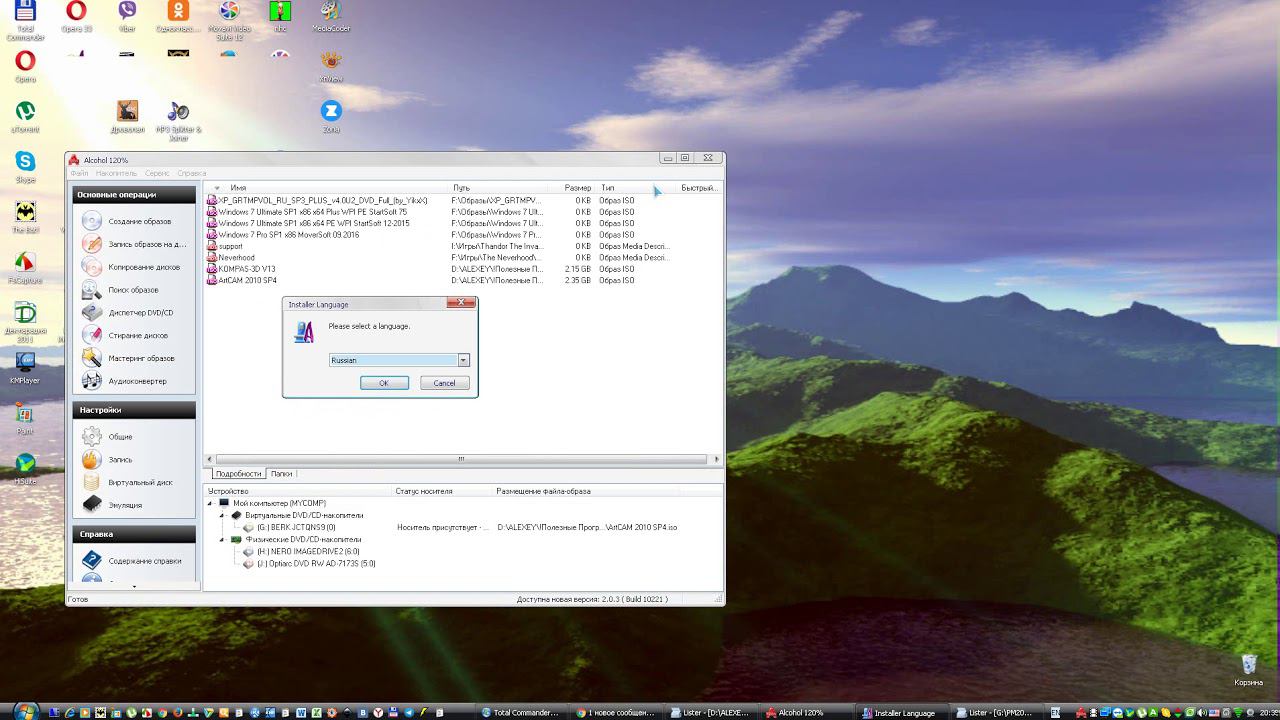Image resolution: width=1280 pixels, height=720 pixels.
Task: Click the Запись образов на диск icon
Action: click(92, 244)
